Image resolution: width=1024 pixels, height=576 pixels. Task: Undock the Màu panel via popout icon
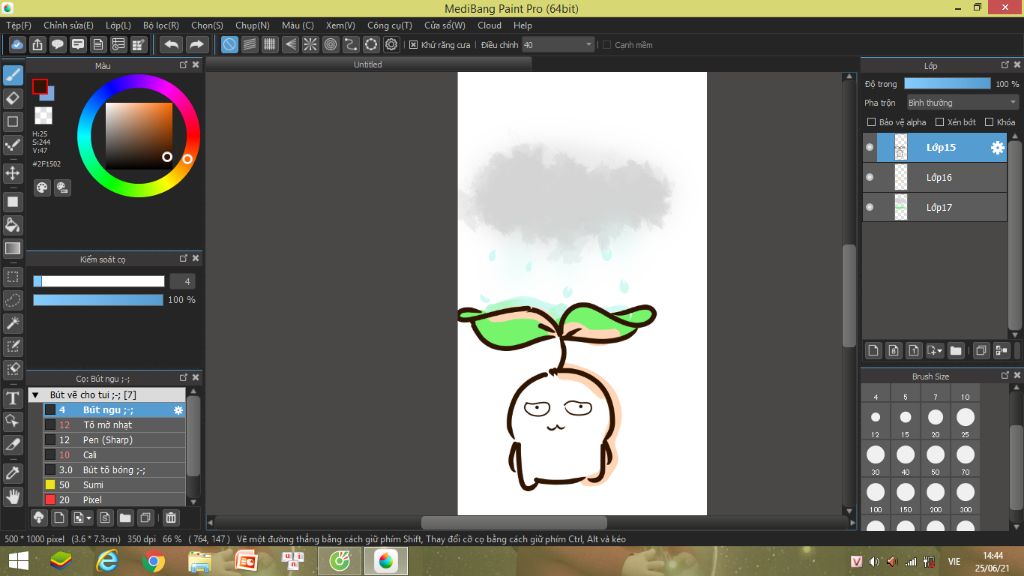184,65
